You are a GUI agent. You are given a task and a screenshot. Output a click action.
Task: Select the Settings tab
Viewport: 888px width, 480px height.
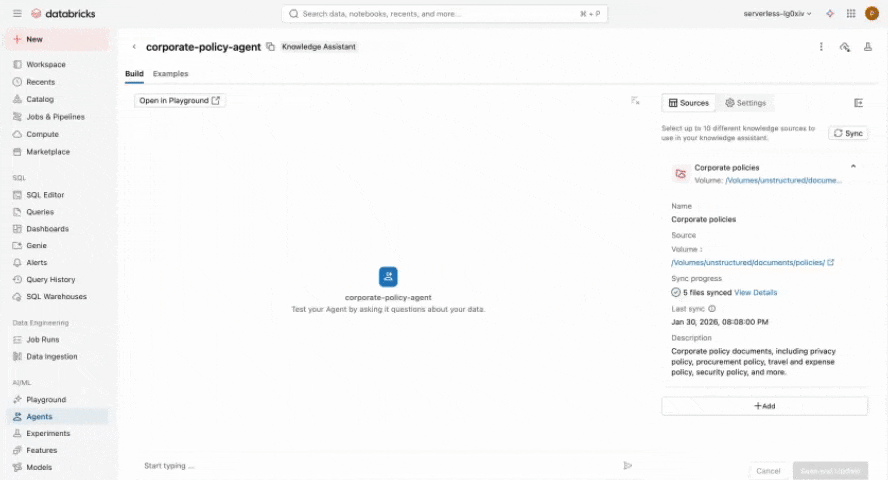tap(745, 103)
